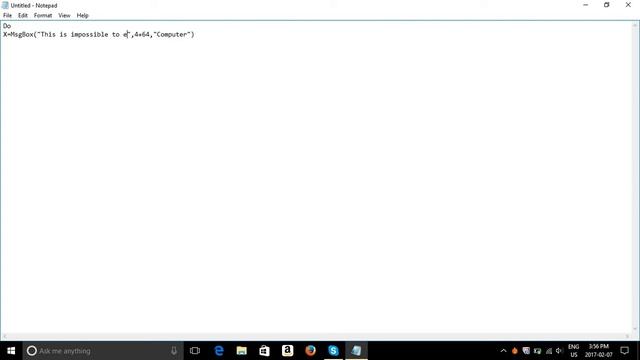Open the network signal tray icon
640x360 pixels.
549,351
